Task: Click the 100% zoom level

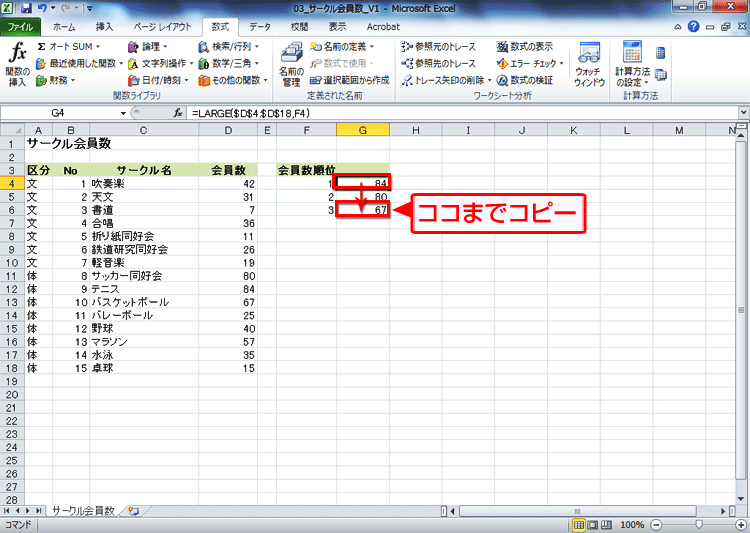Action: pyautogui.click(x=632, y=525)
